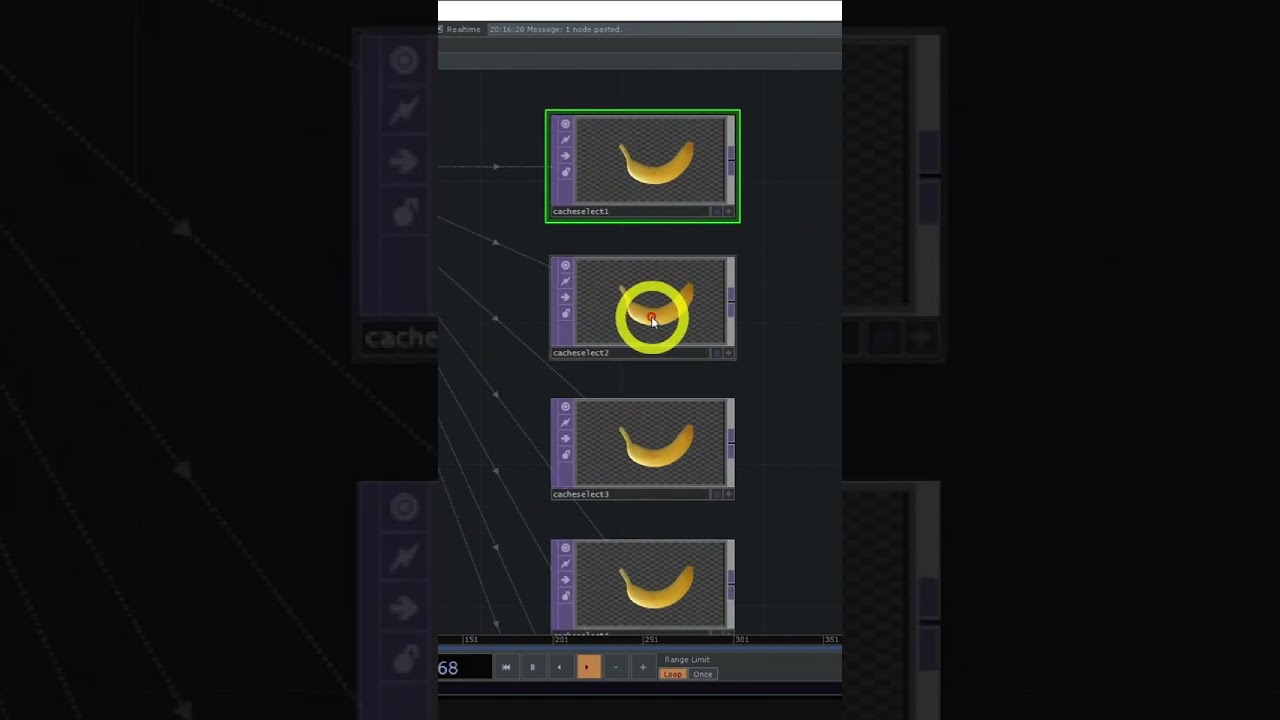Jump to start with the rewind button

click(506, 667)
